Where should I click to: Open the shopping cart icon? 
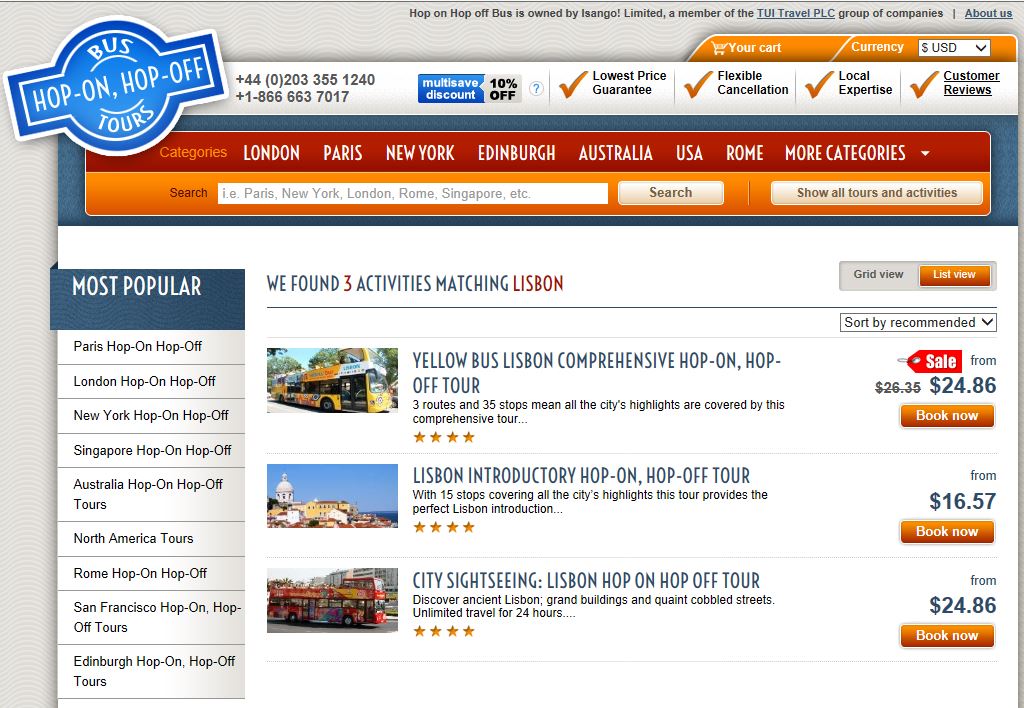coord(719,48)
